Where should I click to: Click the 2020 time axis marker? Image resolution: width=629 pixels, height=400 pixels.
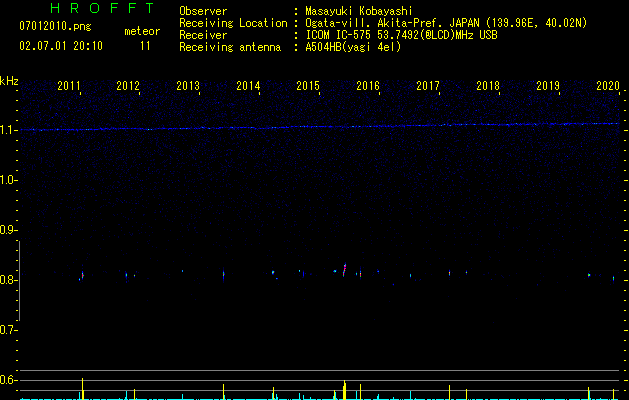pyautogui.click(x=608, y=86)
